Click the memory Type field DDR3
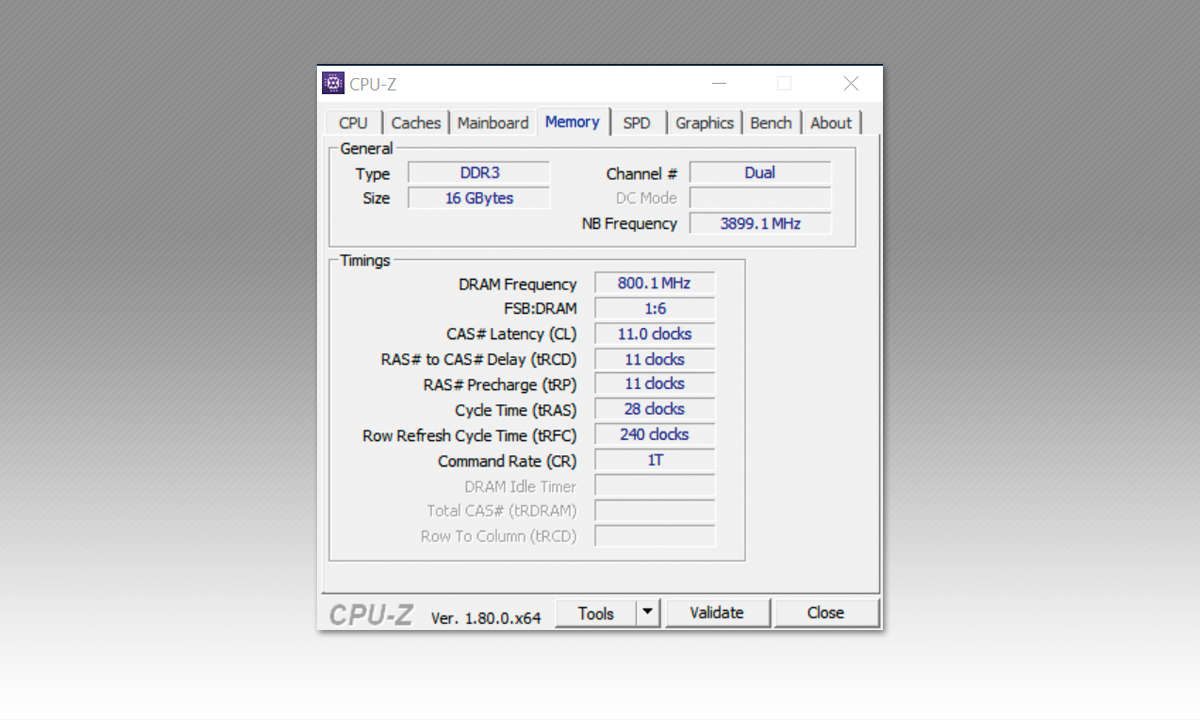 [x=479, y=173]
